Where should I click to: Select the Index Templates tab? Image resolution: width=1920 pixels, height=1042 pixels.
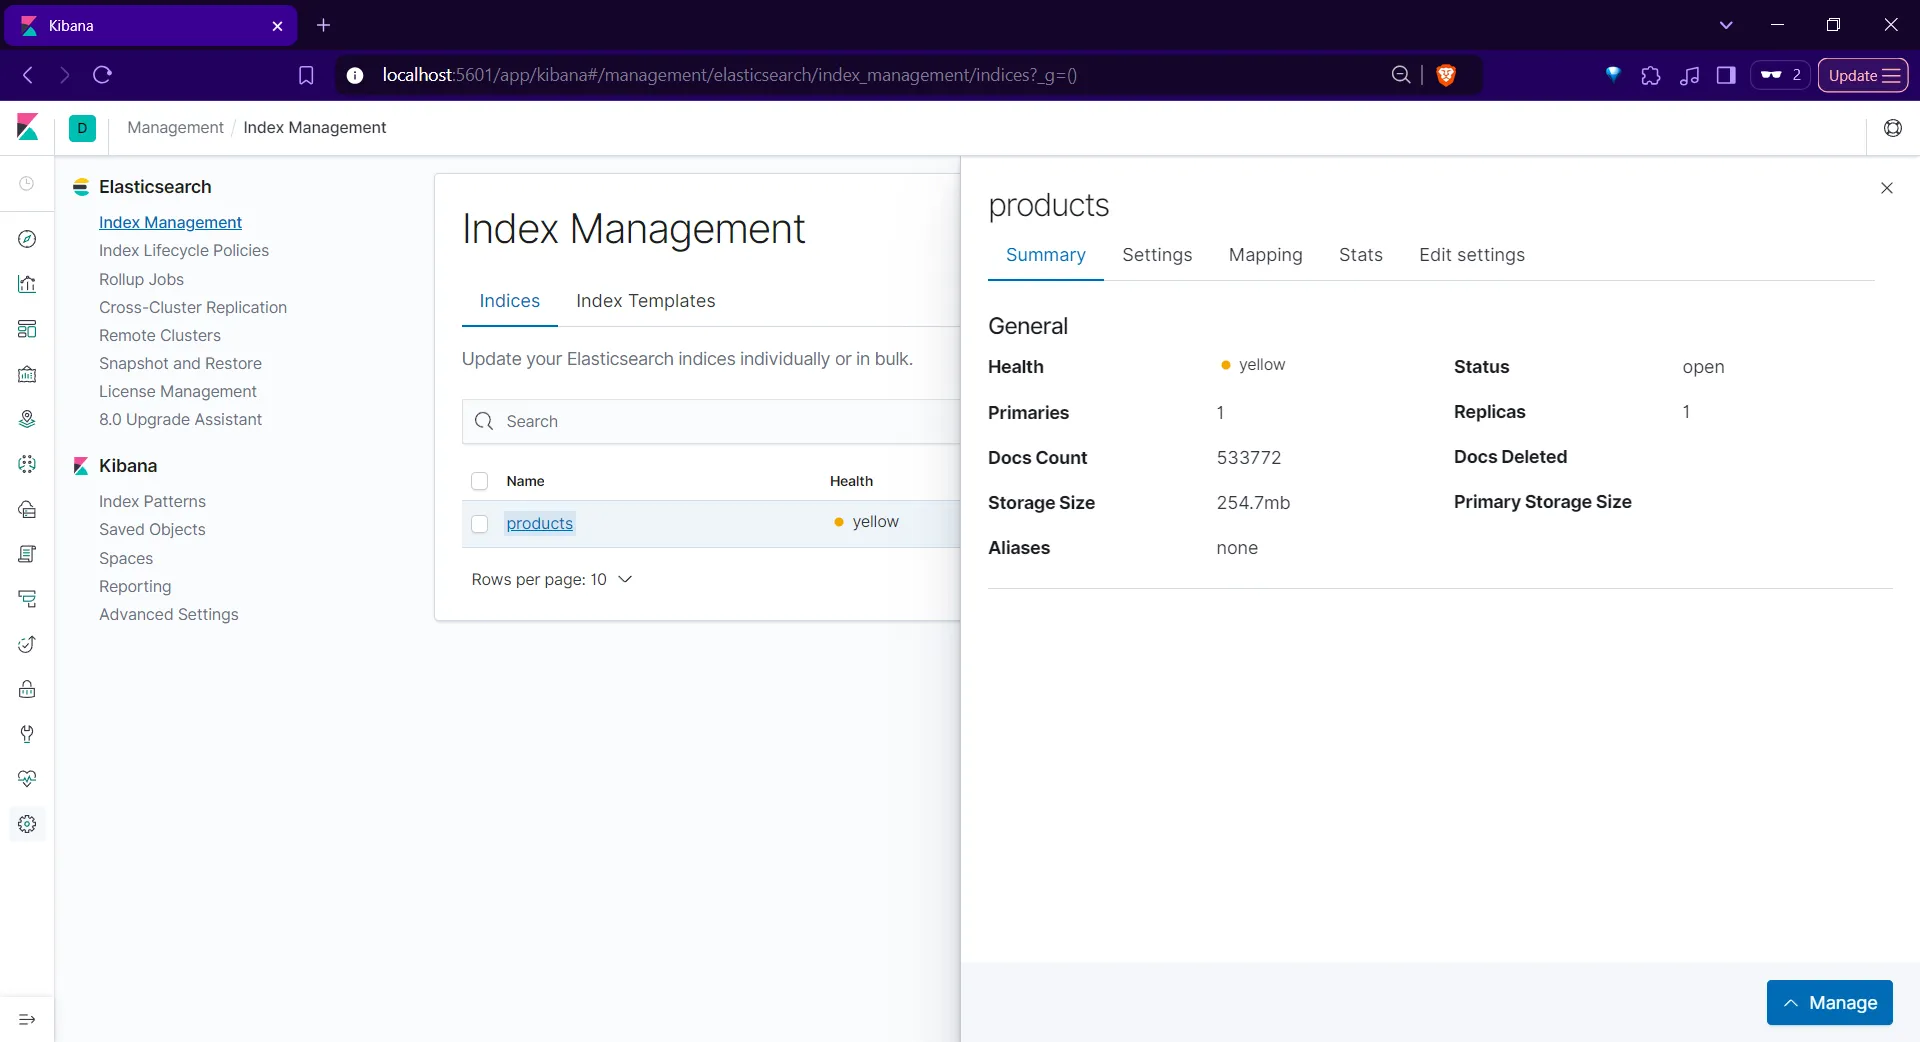(x=645, y=301)
